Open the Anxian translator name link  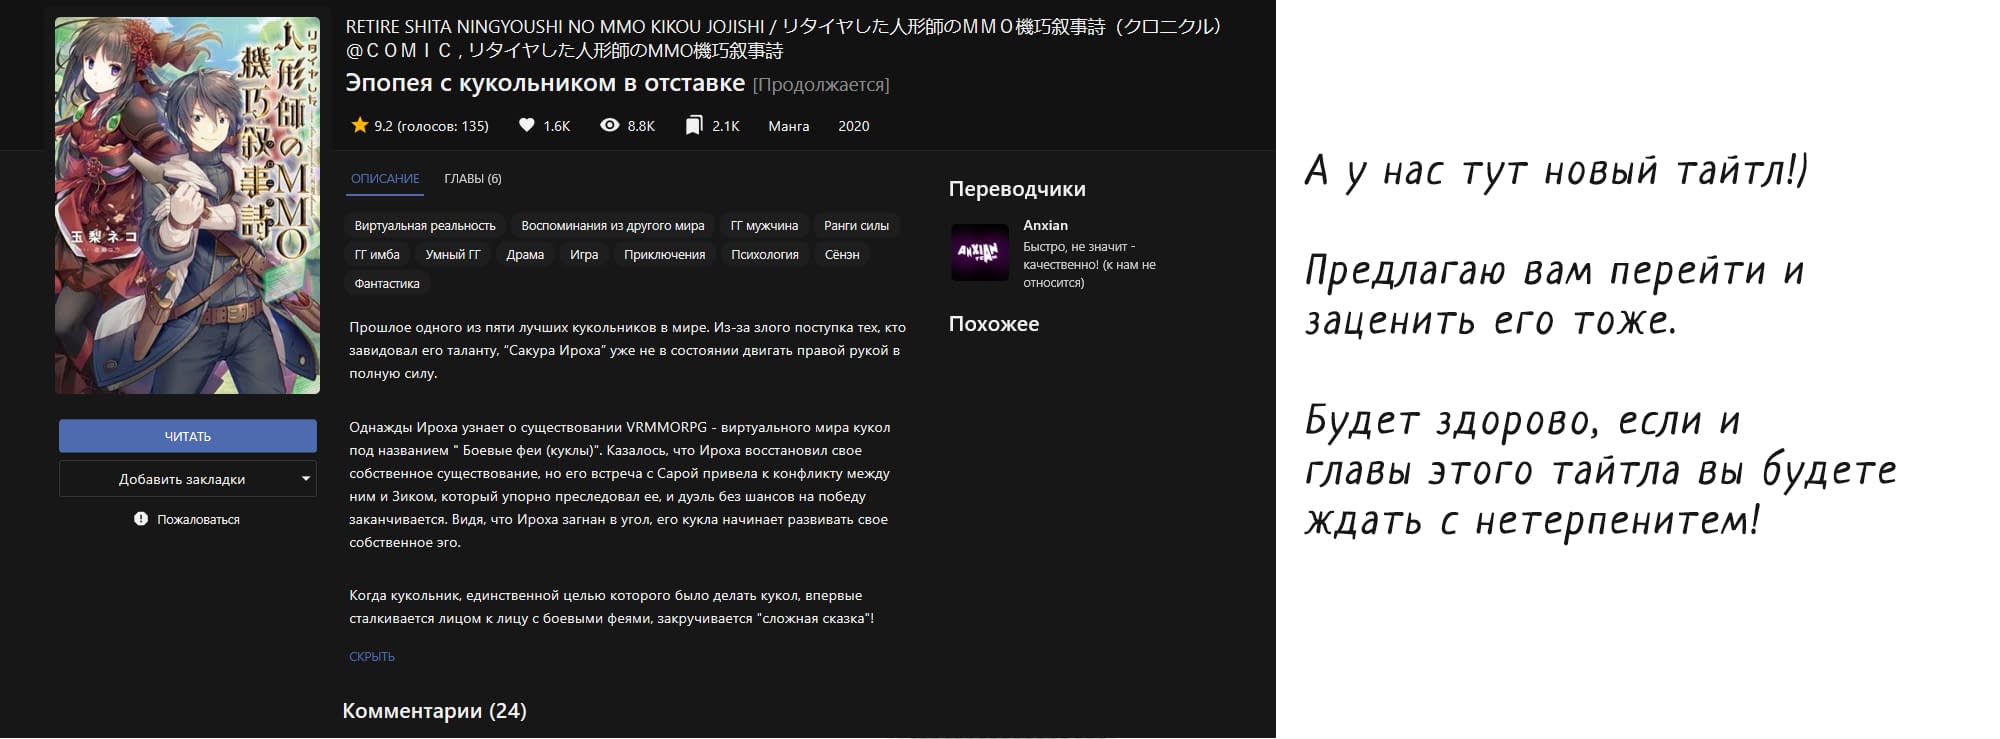pyautogui.click(x=1045, y=225)
